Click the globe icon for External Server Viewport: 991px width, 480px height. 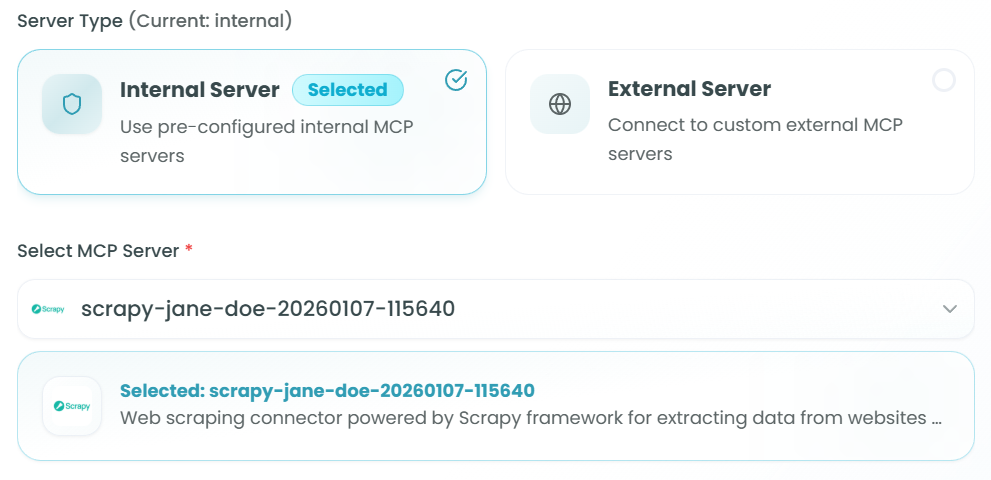click(560, 104)
